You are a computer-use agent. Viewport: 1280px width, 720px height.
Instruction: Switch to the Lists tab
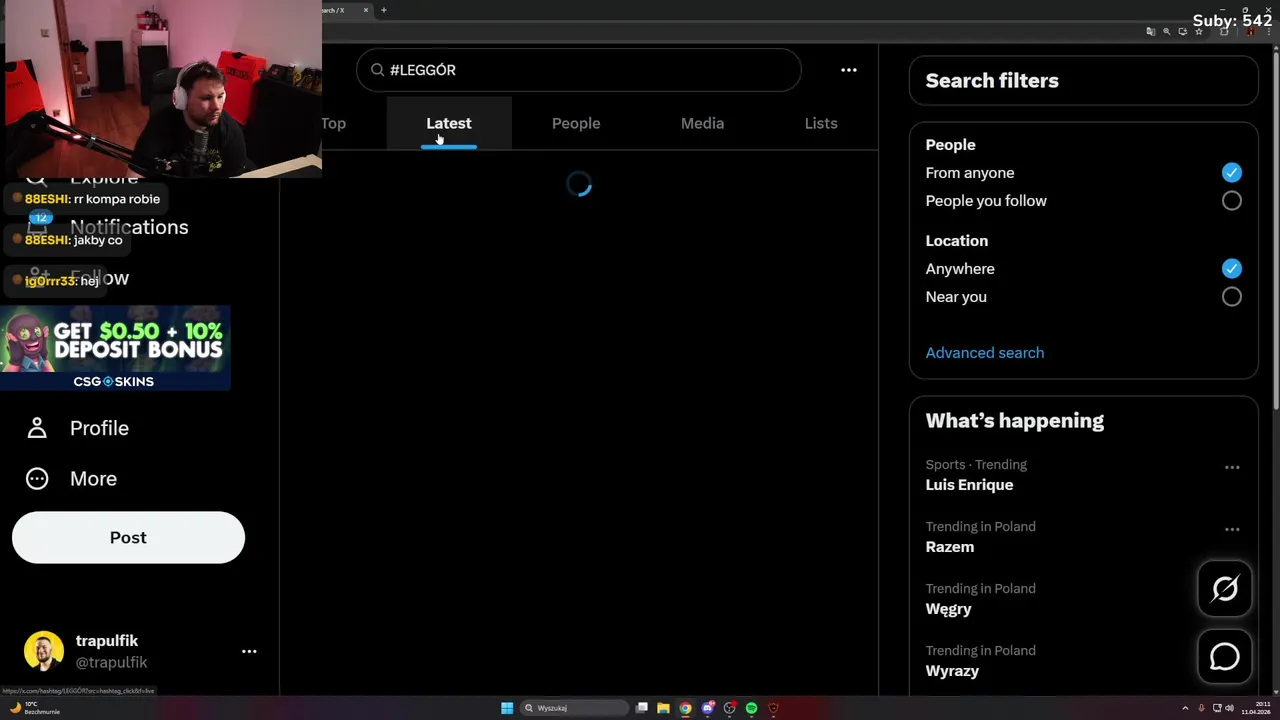pyautogui.click(x=821, y=123)
